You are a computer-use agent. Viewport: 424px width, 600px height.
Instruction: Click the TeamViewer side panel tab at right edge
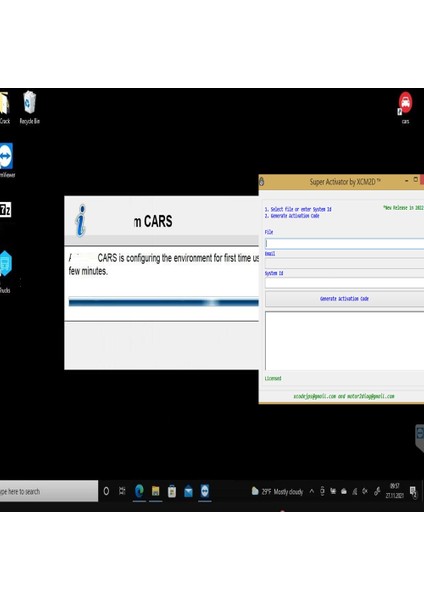pos(419,437)
